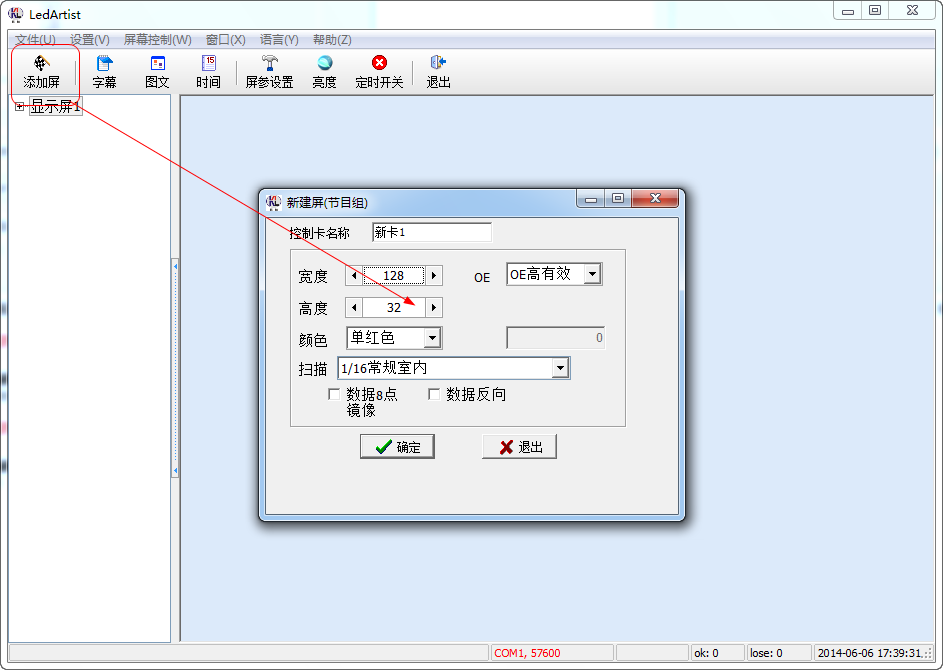
Task: Open the 屏幕控制(W) menu
Action: [158, 40]
